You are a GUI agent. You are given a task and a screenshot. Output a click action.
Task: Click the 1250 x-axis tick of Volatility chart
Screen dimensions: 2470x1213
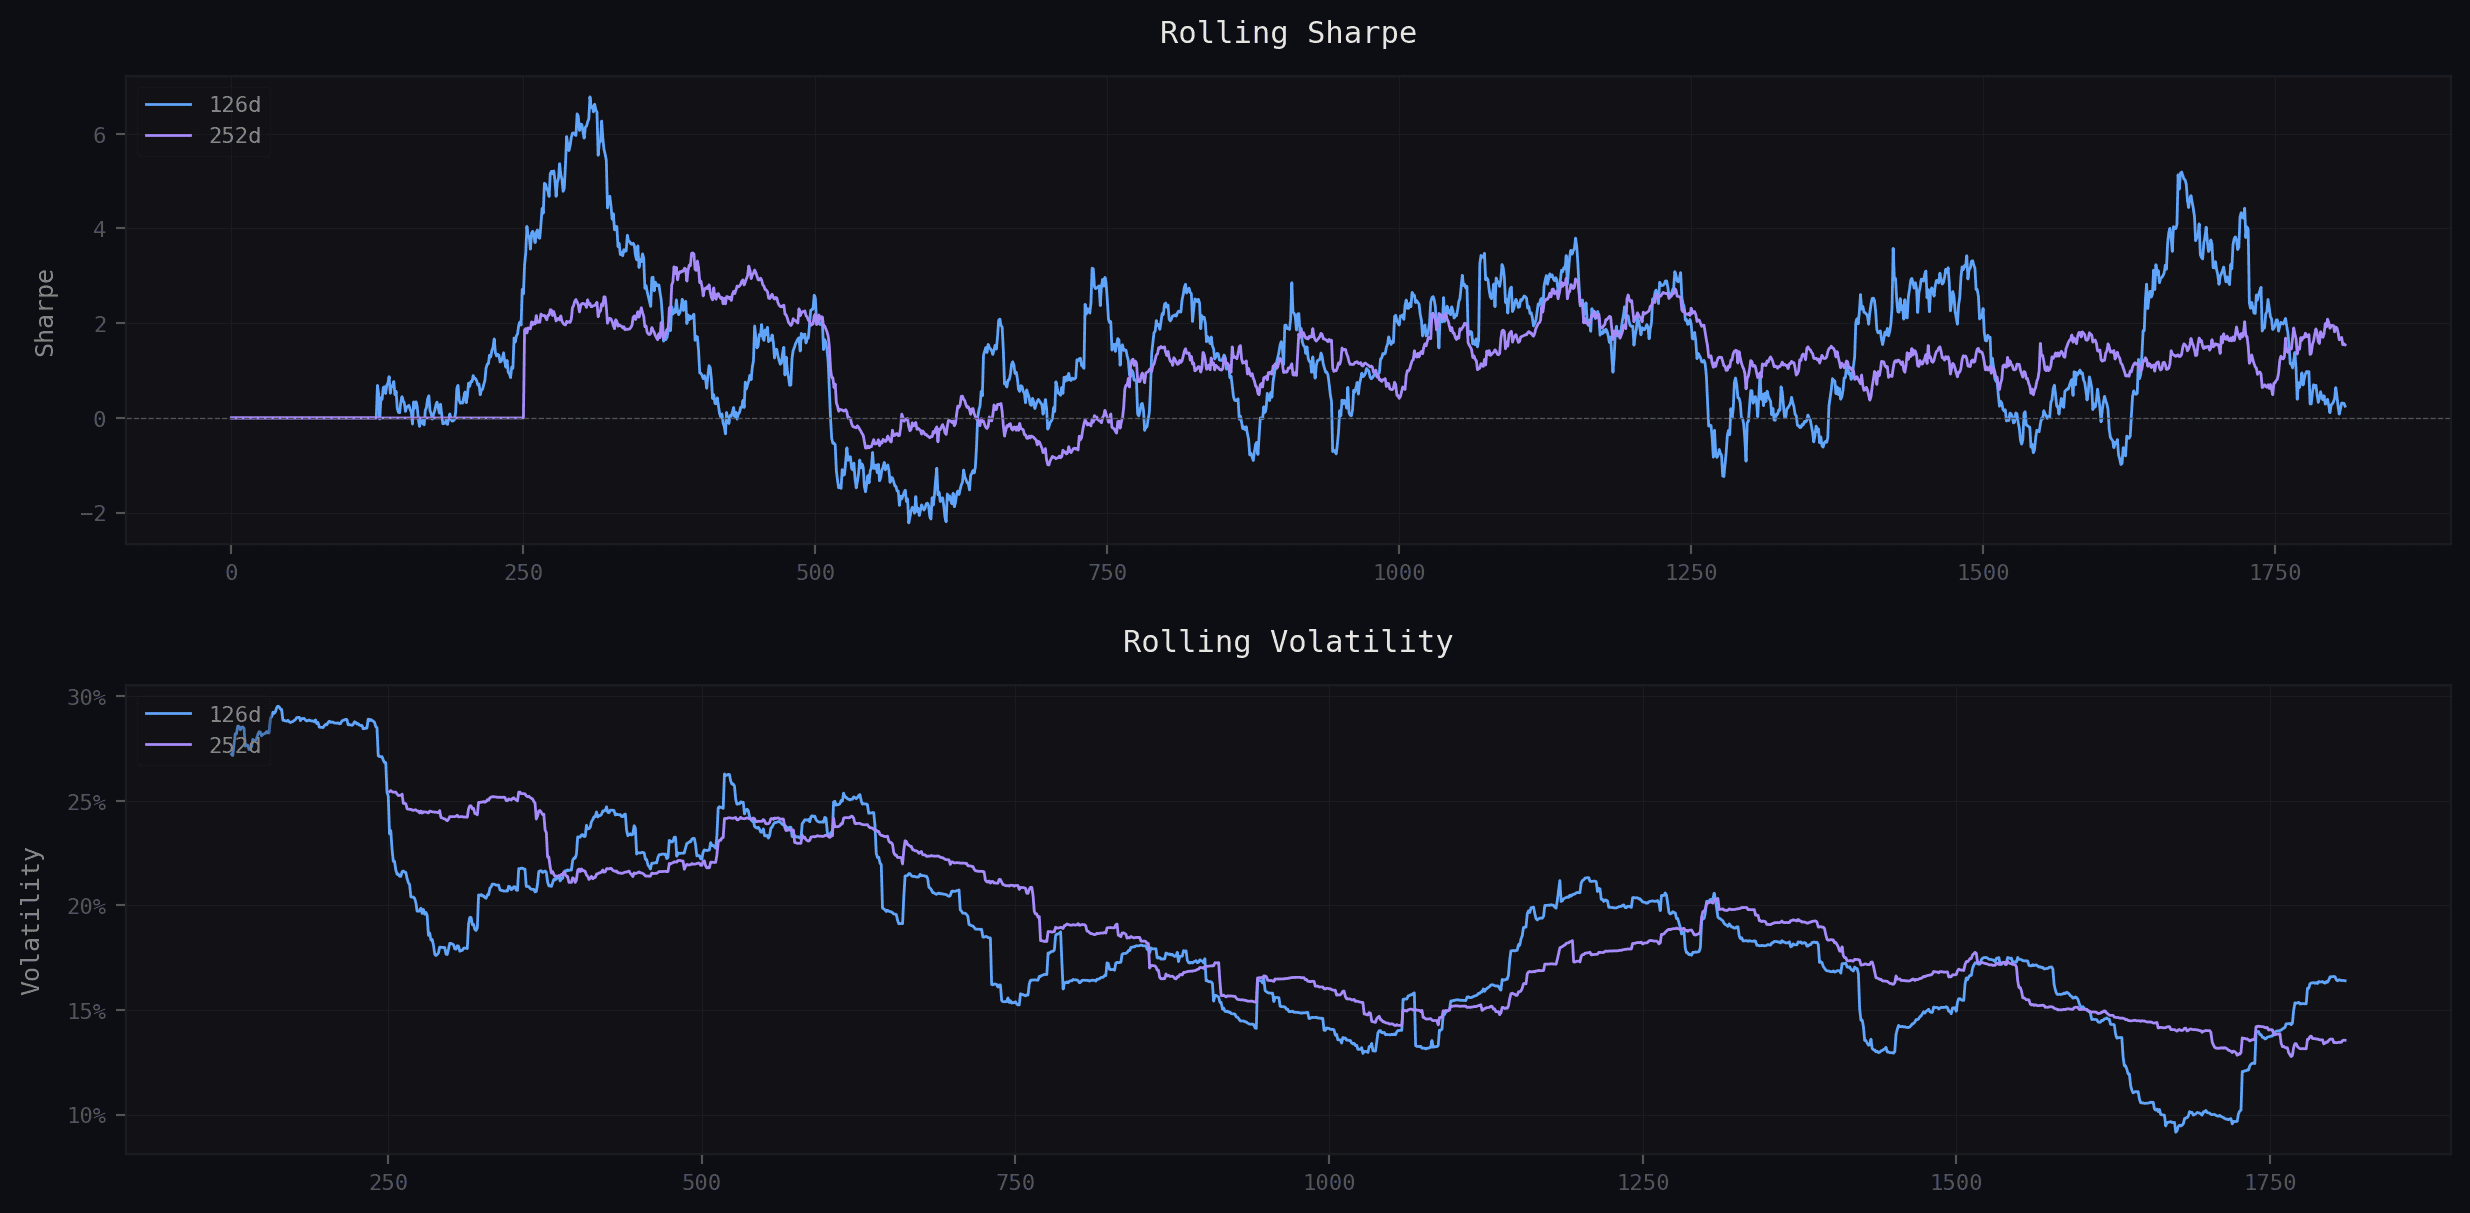tap(1643, 1183)
